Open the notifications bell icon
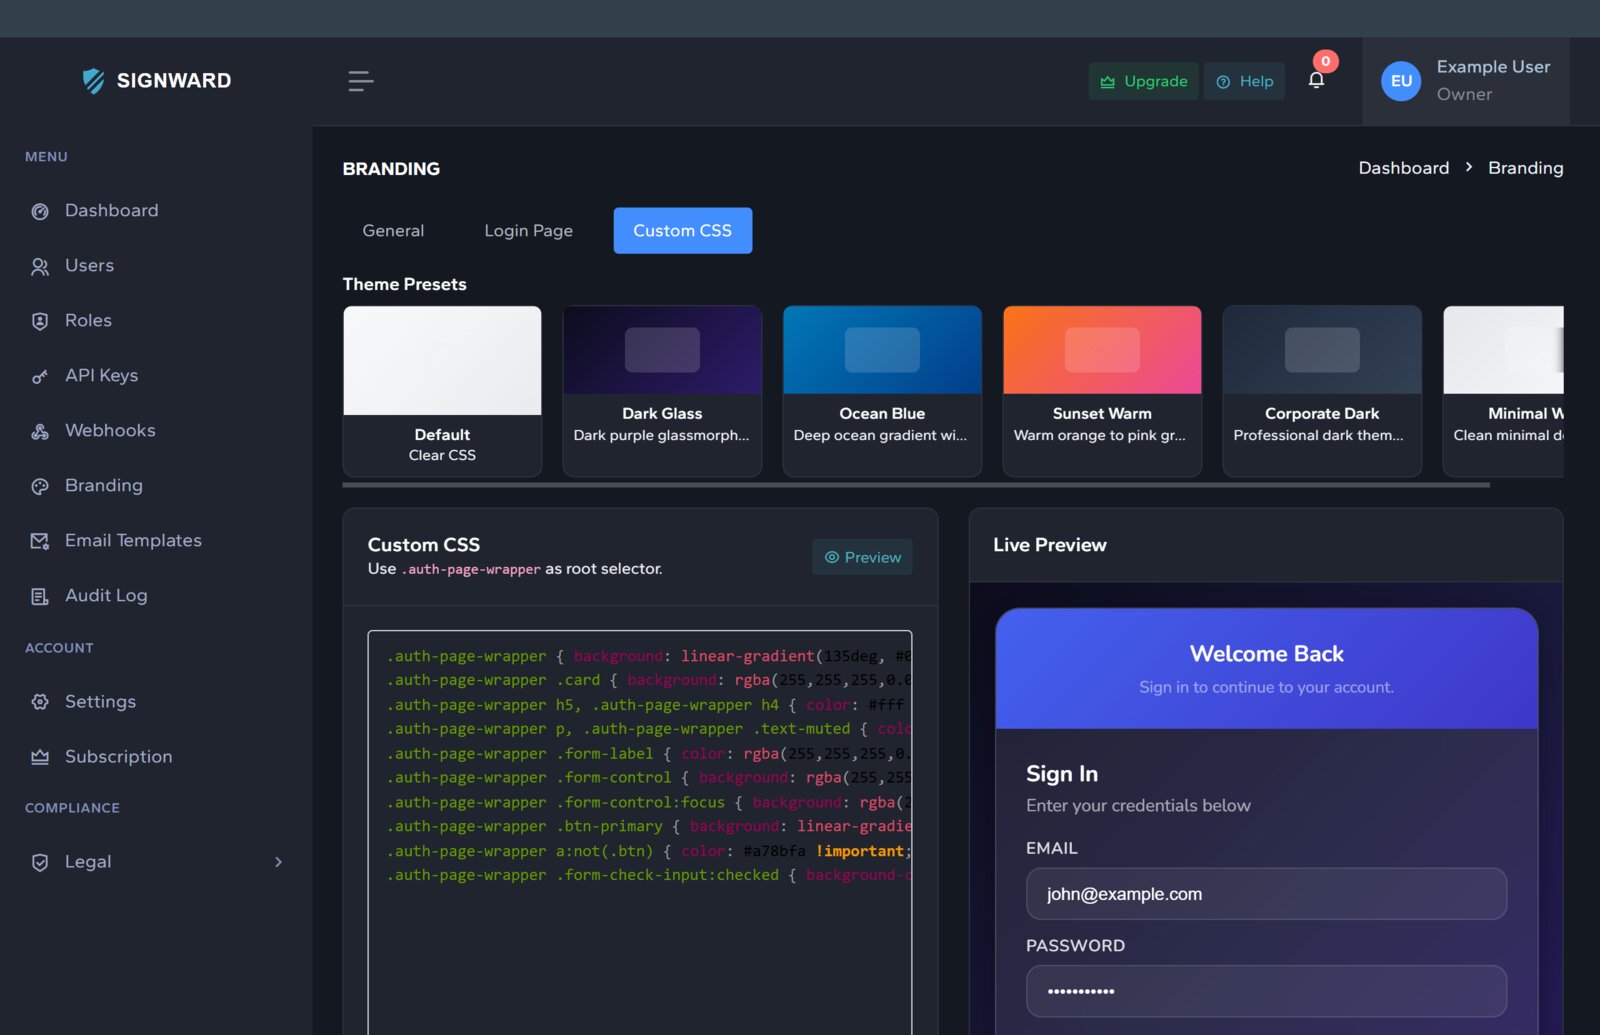 (1316, 80)
